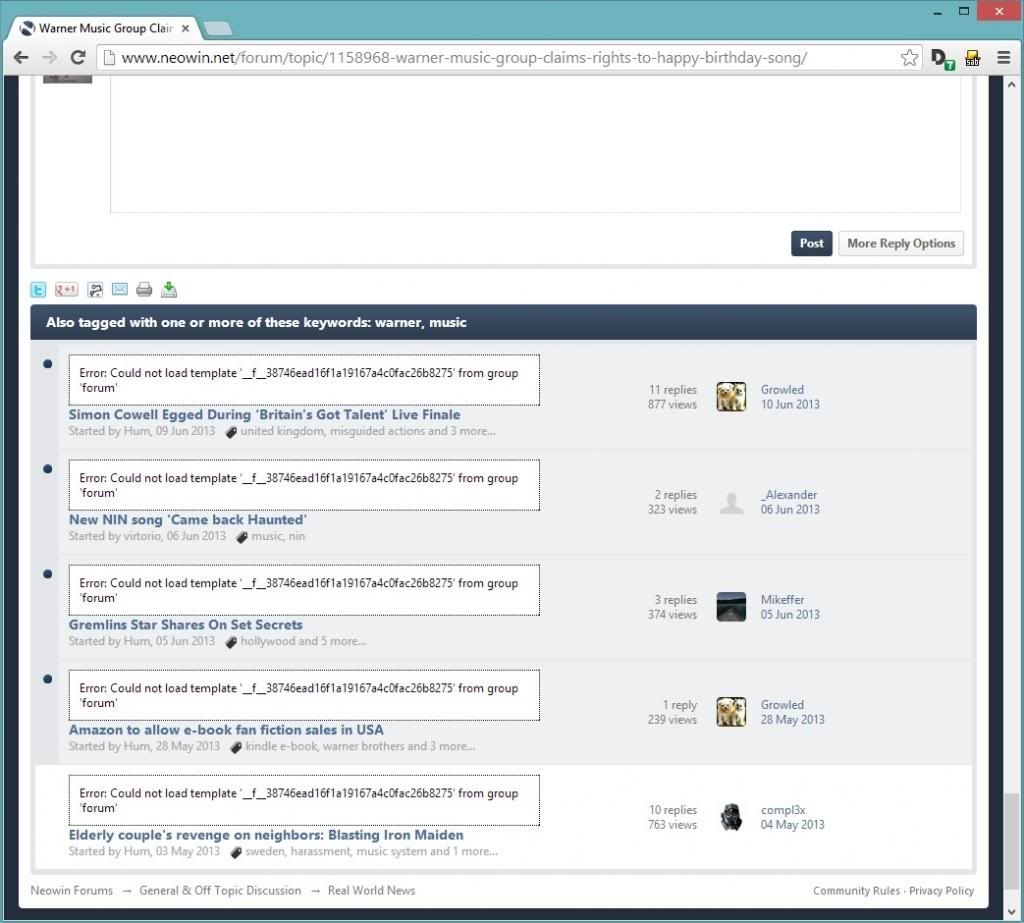This screenshot has height=923, width=1024.
Task: Click the tag icon next to kindle e-book
Action: click(236, 747)
